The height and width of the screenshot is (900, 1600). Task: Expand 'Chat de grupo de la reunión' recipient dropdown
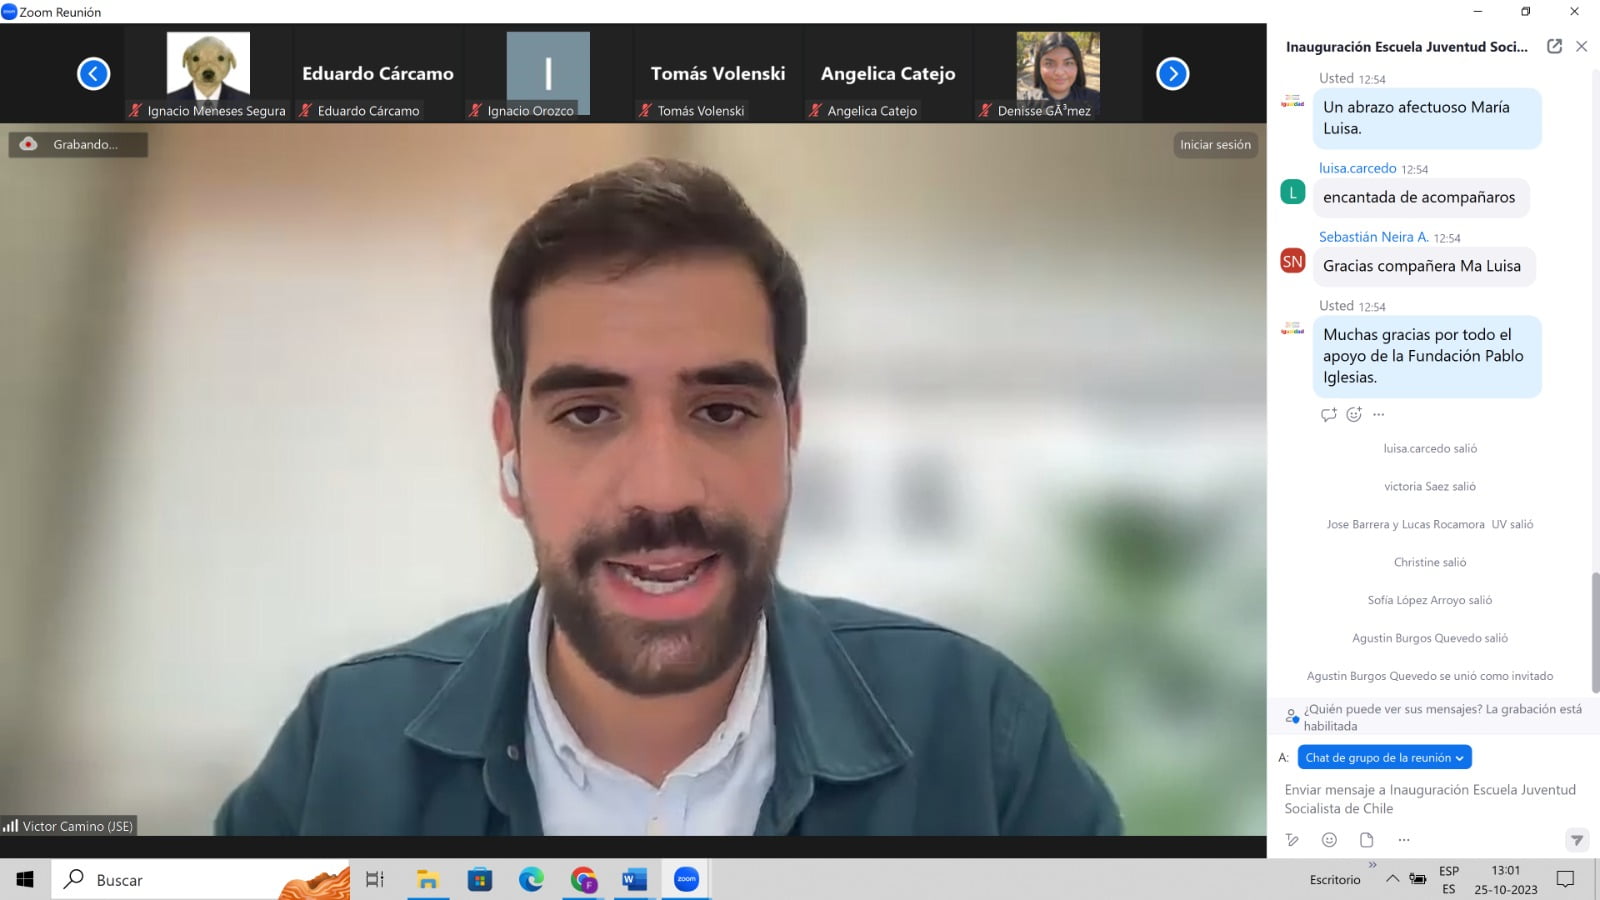tap(1384, 758)
